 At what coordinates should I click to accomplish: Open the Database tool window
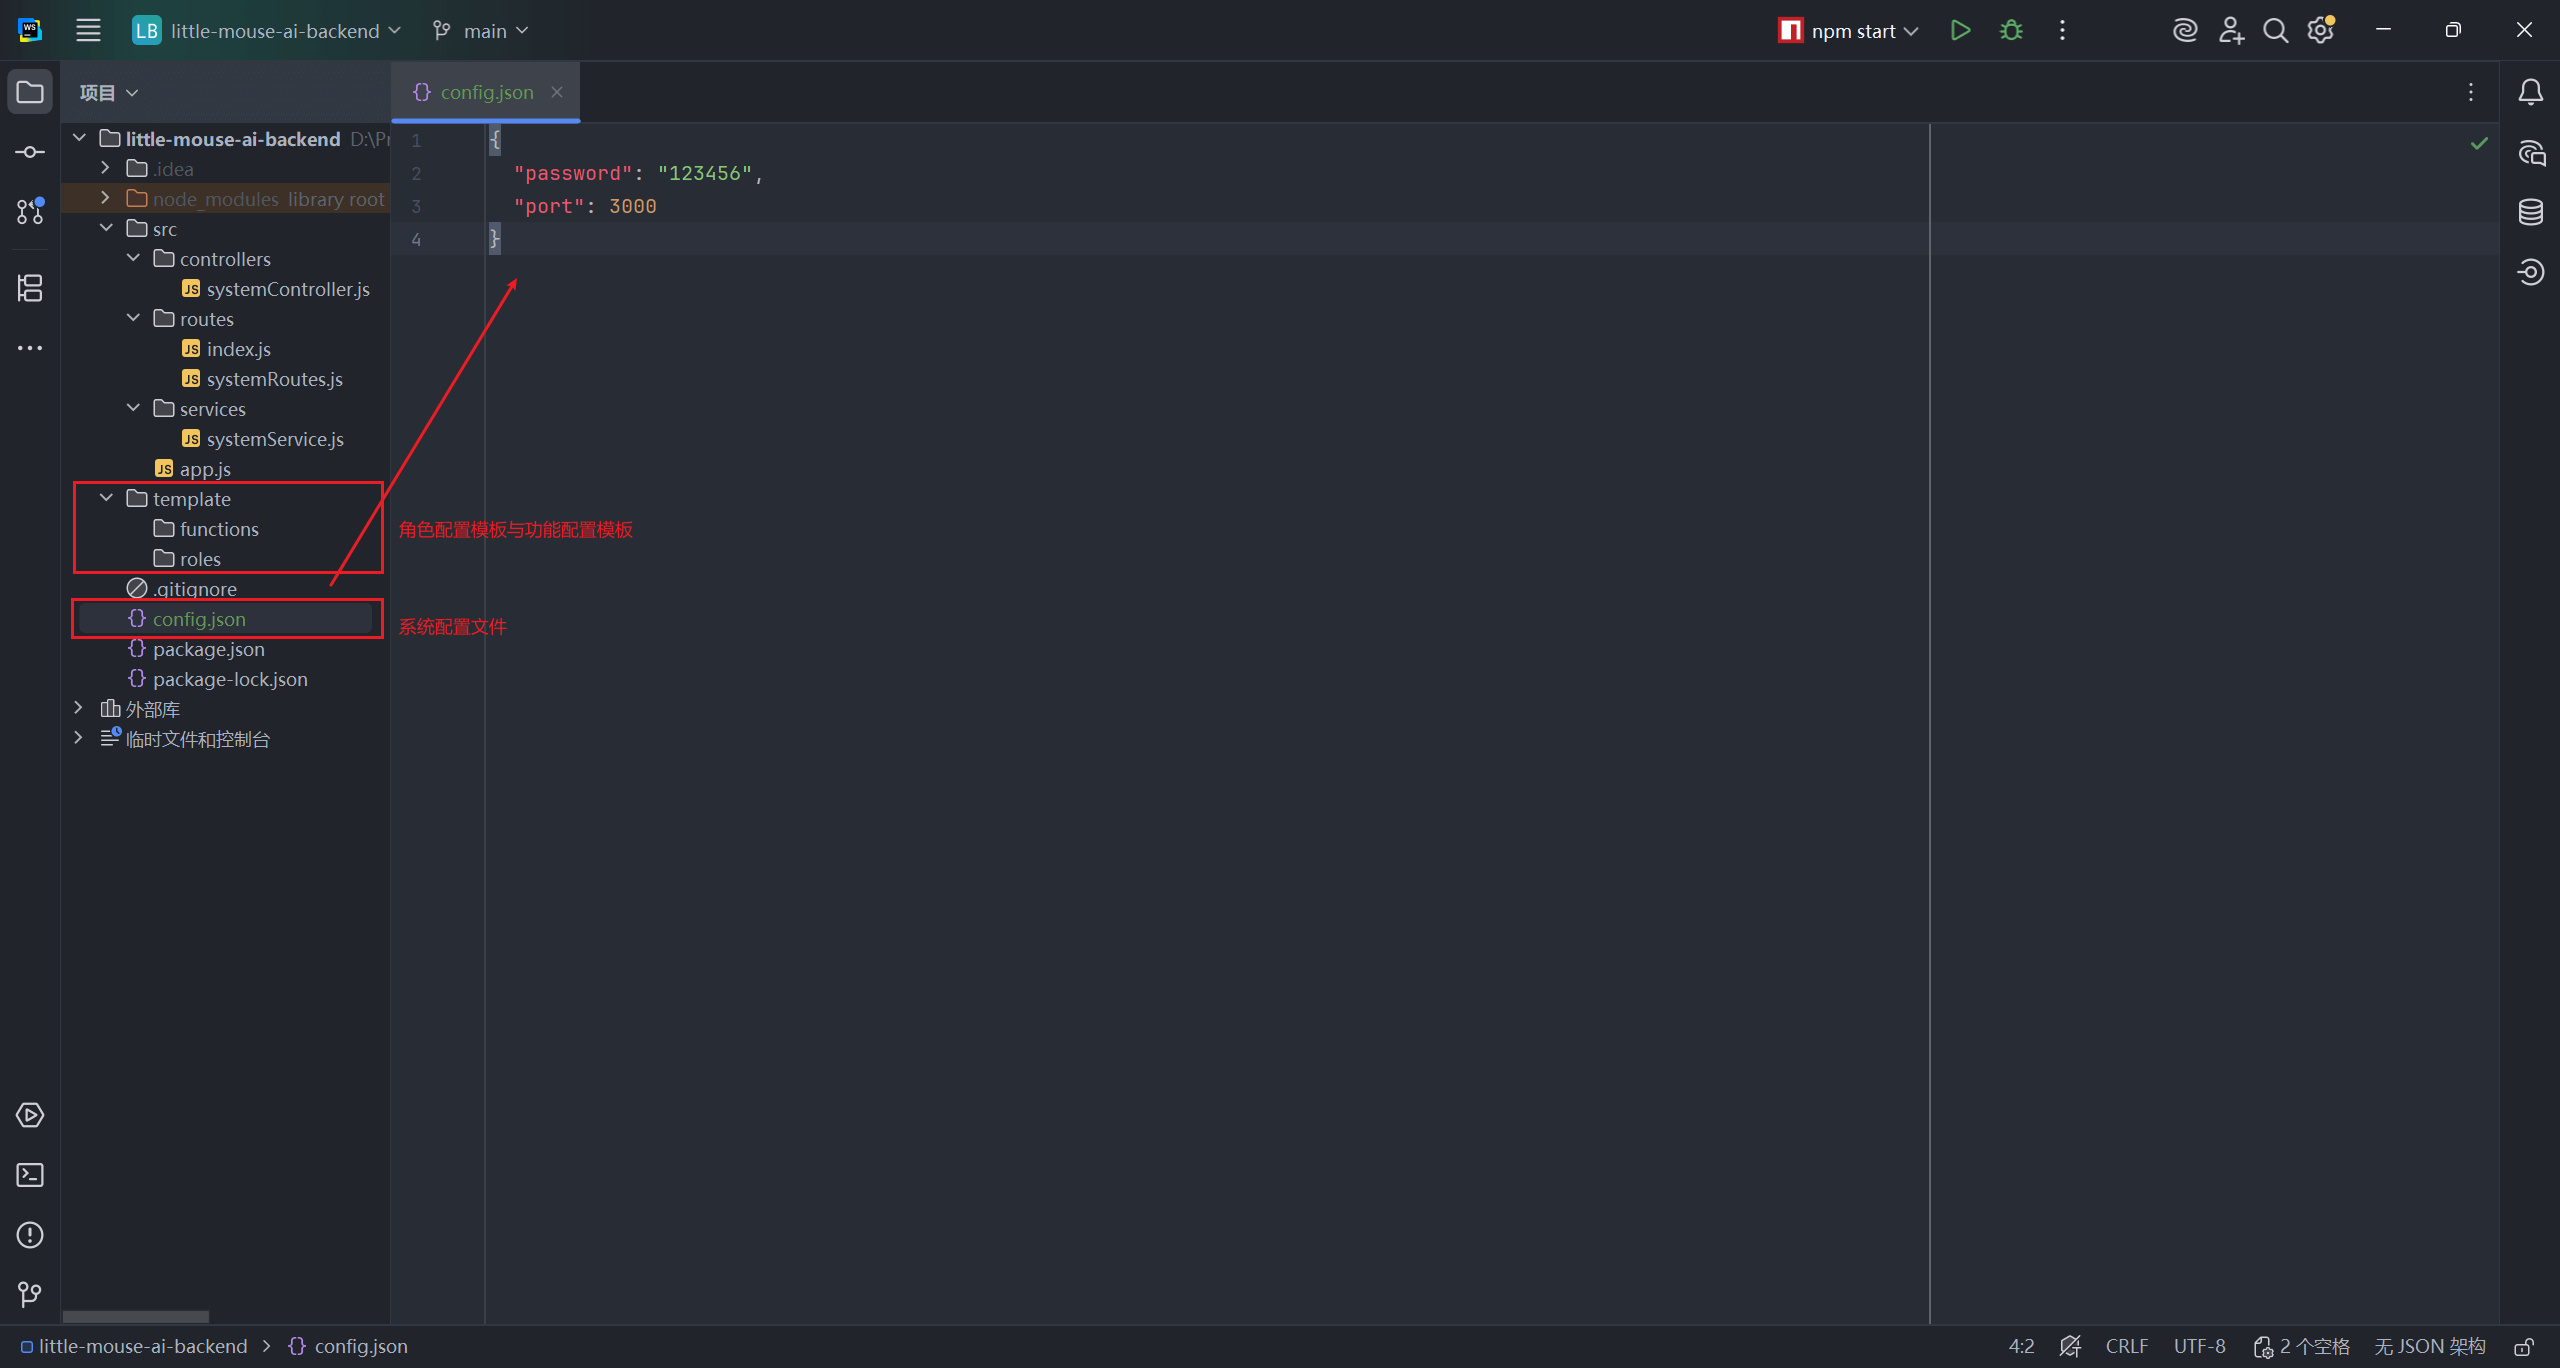[2531, 212]
